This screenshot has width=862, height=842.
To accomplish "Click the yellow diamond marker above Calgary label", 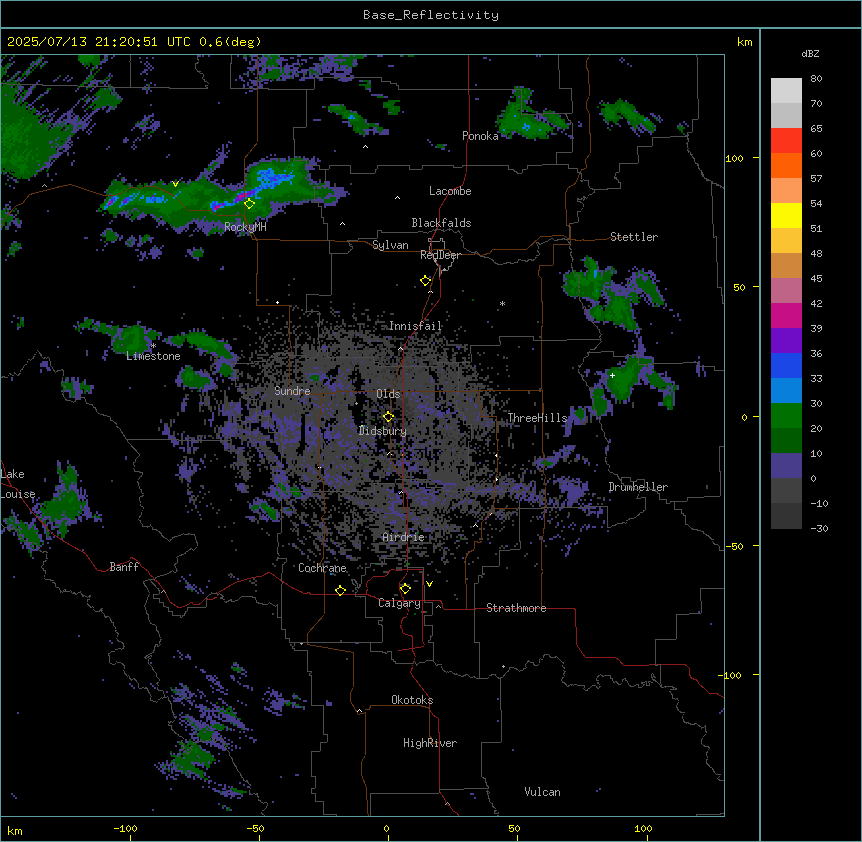I will 405,589.
